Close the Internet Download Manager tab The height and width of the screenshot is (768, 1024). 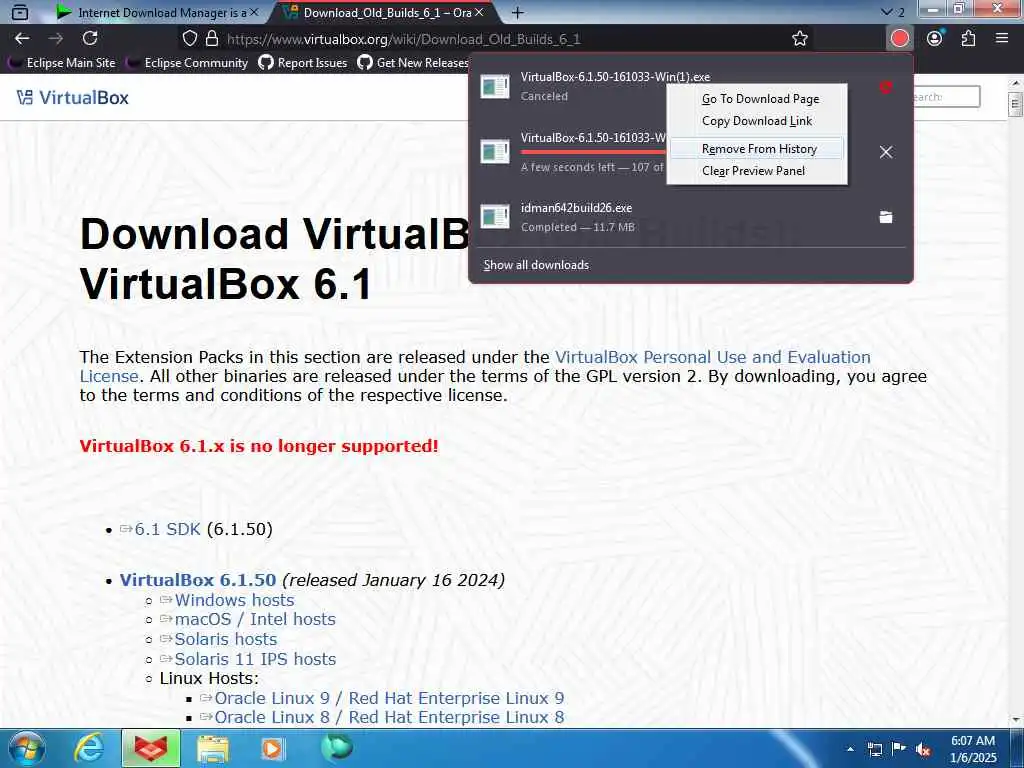point(254,12)
